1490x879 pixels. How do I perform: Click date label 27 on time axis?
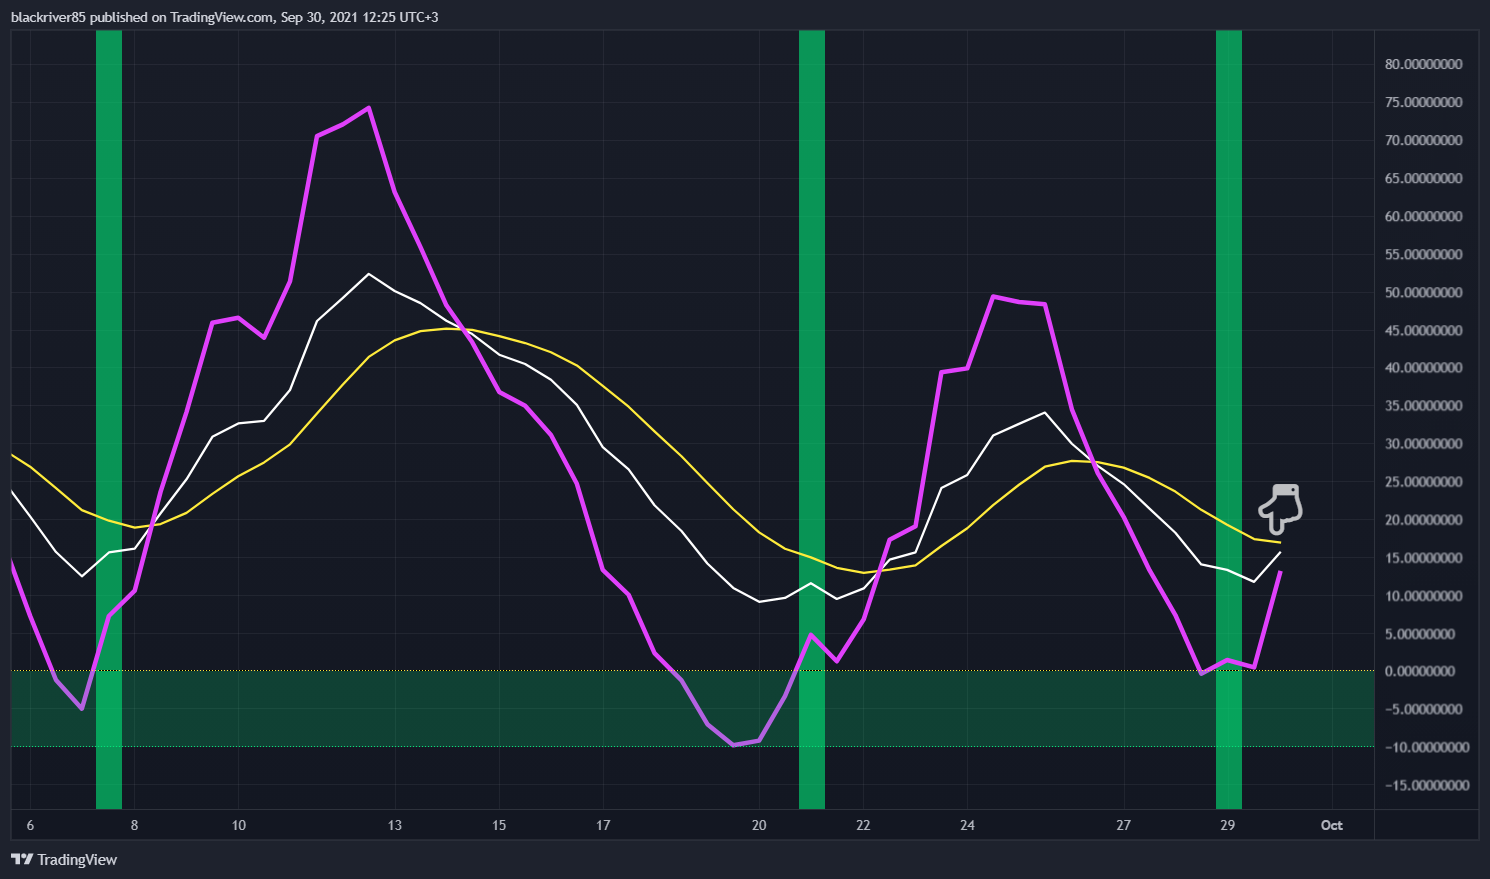[x=1124, y=825]
